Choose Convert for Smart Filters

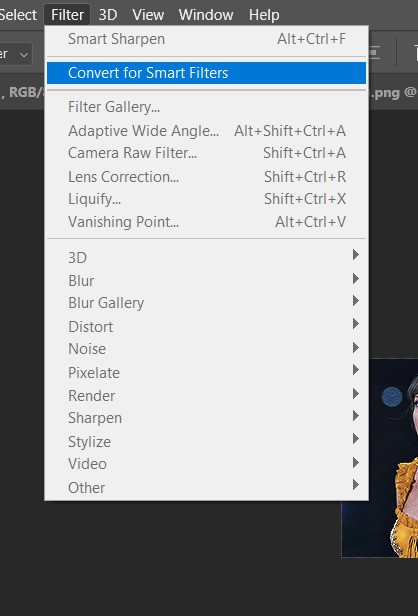click(206, 73)
